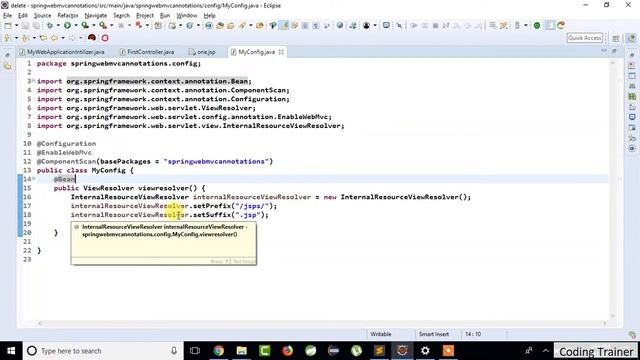Toggle Mark Occurrences highlighted toolbar button
Screen dimensions: 640x360
(284, 25)
